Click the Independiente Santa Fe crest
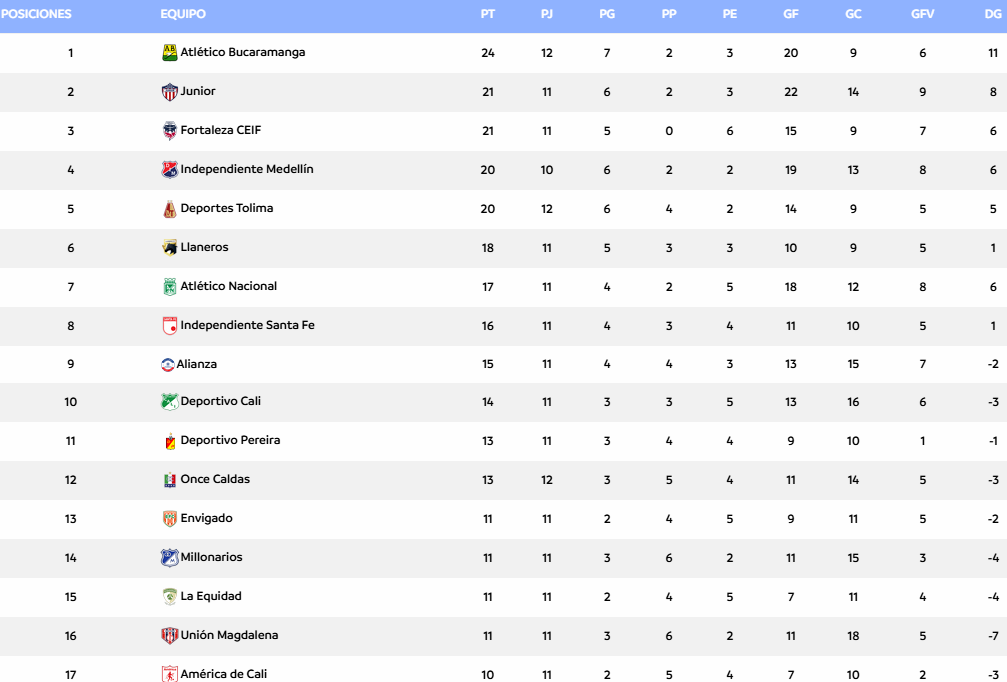The width and height of the screenshot is (1007, 682). click(x=170, y=326)
